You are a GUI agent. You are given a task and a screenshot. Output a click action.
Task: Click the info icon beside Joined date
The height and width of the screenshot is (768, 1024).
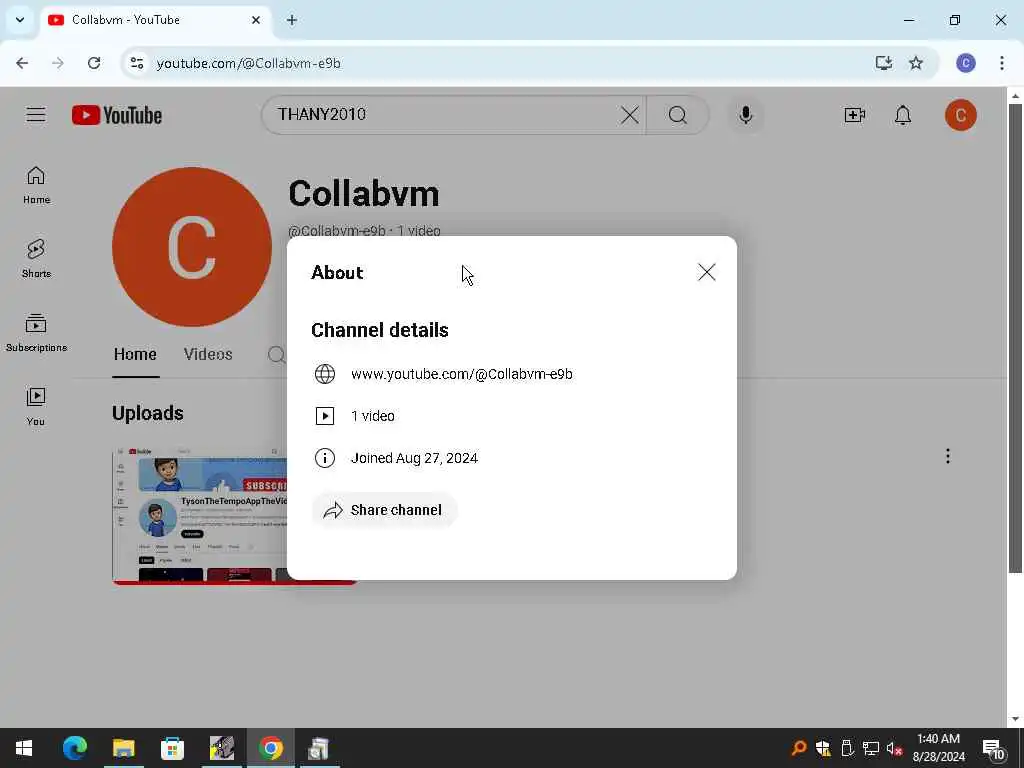click(x=325, y=458)
